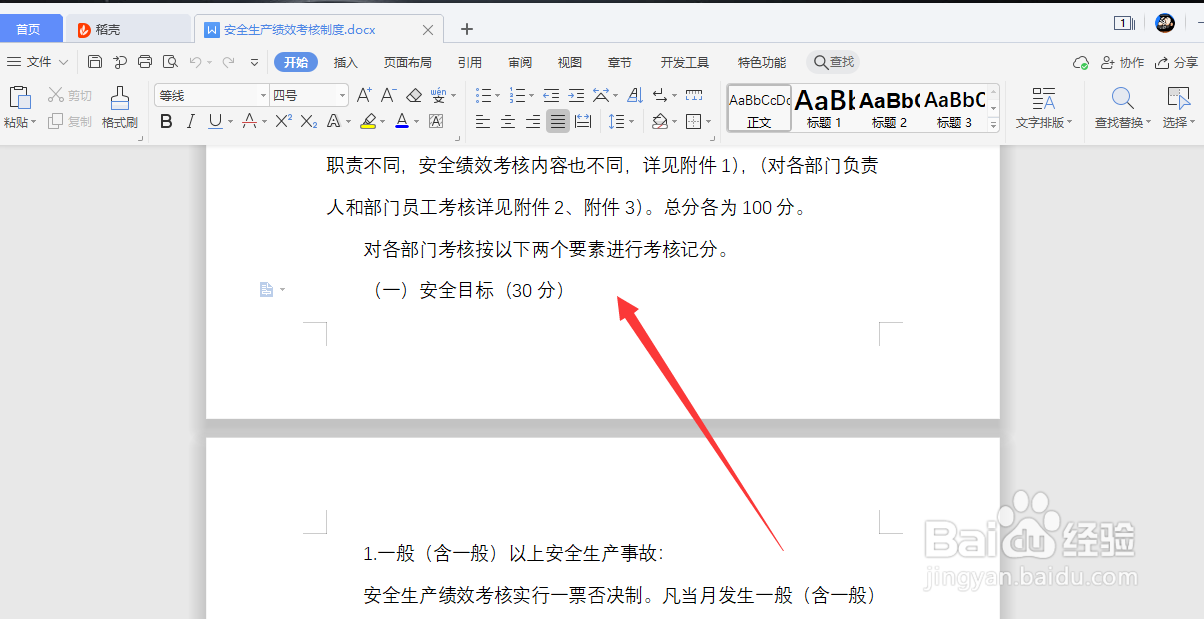
Task: Apply subscript with the X₂ icon
Action: tap(309, 121)
